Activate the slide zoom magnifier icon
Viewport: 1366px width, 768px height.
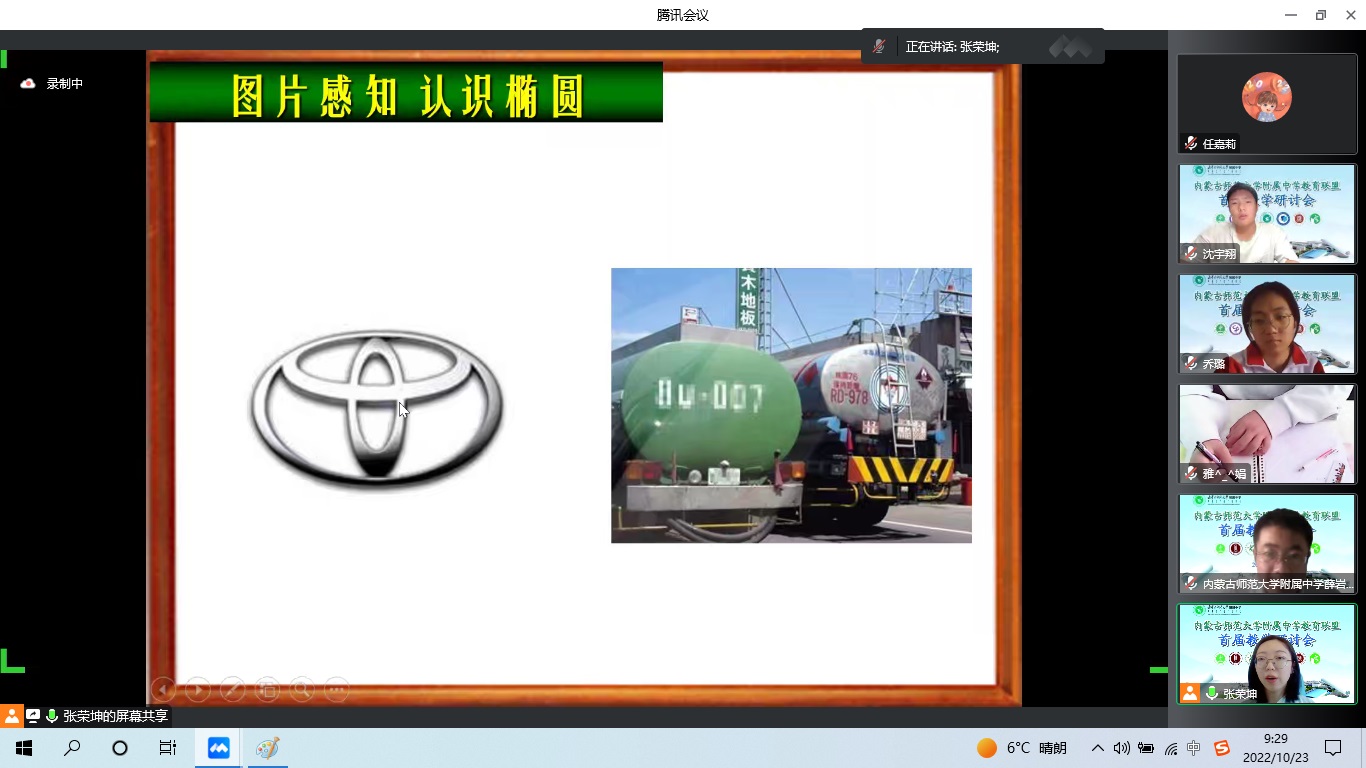click(x=302, y=689)
